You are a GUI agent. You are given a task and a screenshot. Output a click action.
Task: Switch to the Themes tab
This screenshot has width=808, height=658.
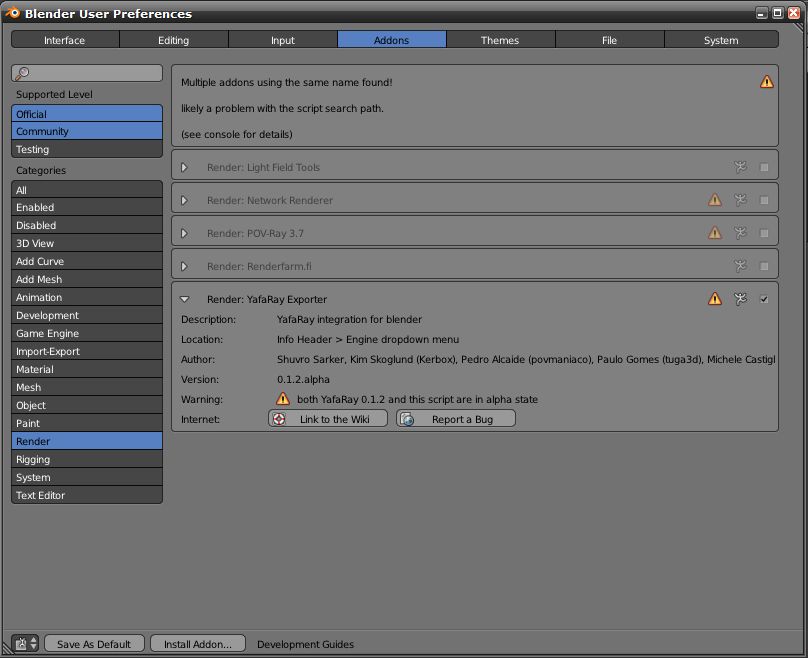(500, 40)
